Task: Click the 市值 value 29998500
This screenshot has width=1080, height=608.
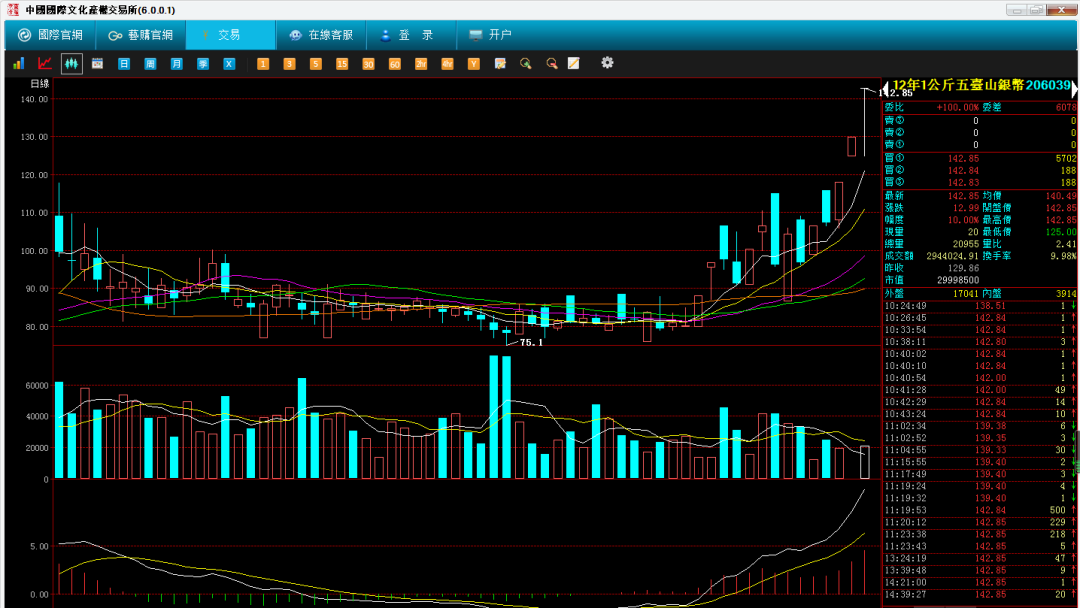Action: click(x=958, y=280)
